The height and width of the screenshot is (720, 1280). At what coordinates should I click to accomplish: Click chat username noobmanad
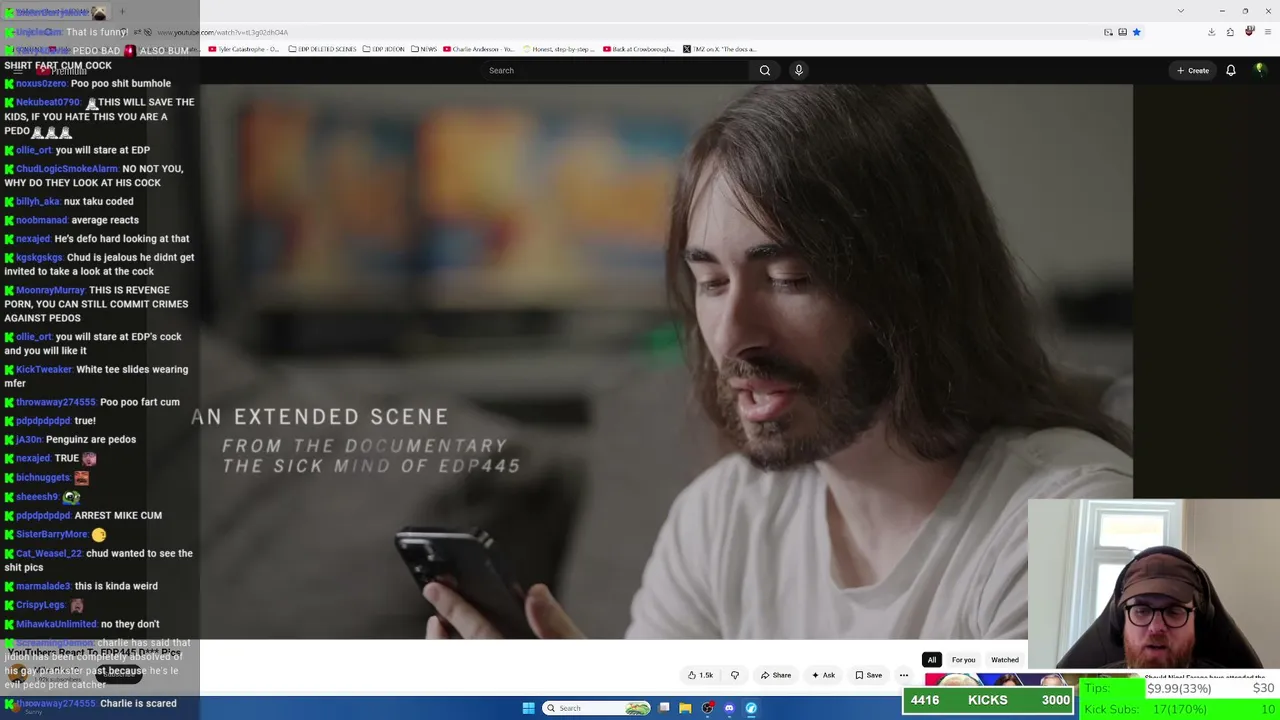coord(42,220)
